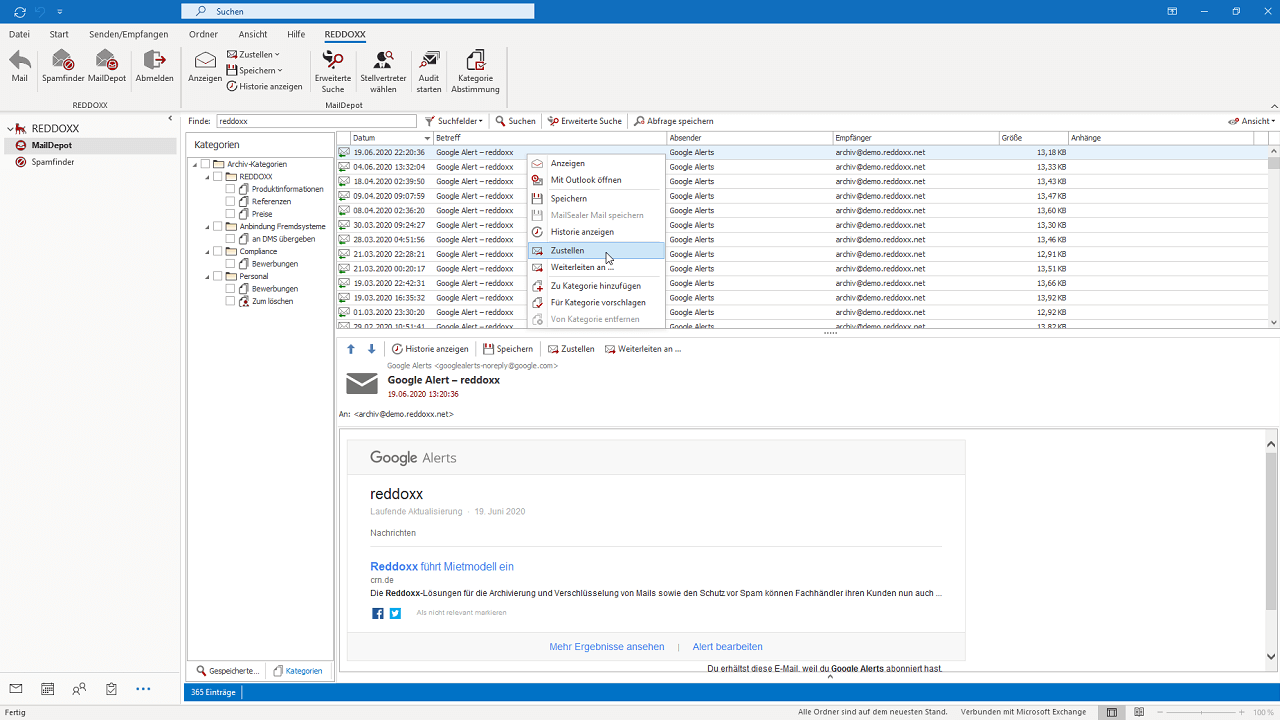
Task: Check the Anbindung Fremdsysteme checkbox
Action: coord(218,227)
